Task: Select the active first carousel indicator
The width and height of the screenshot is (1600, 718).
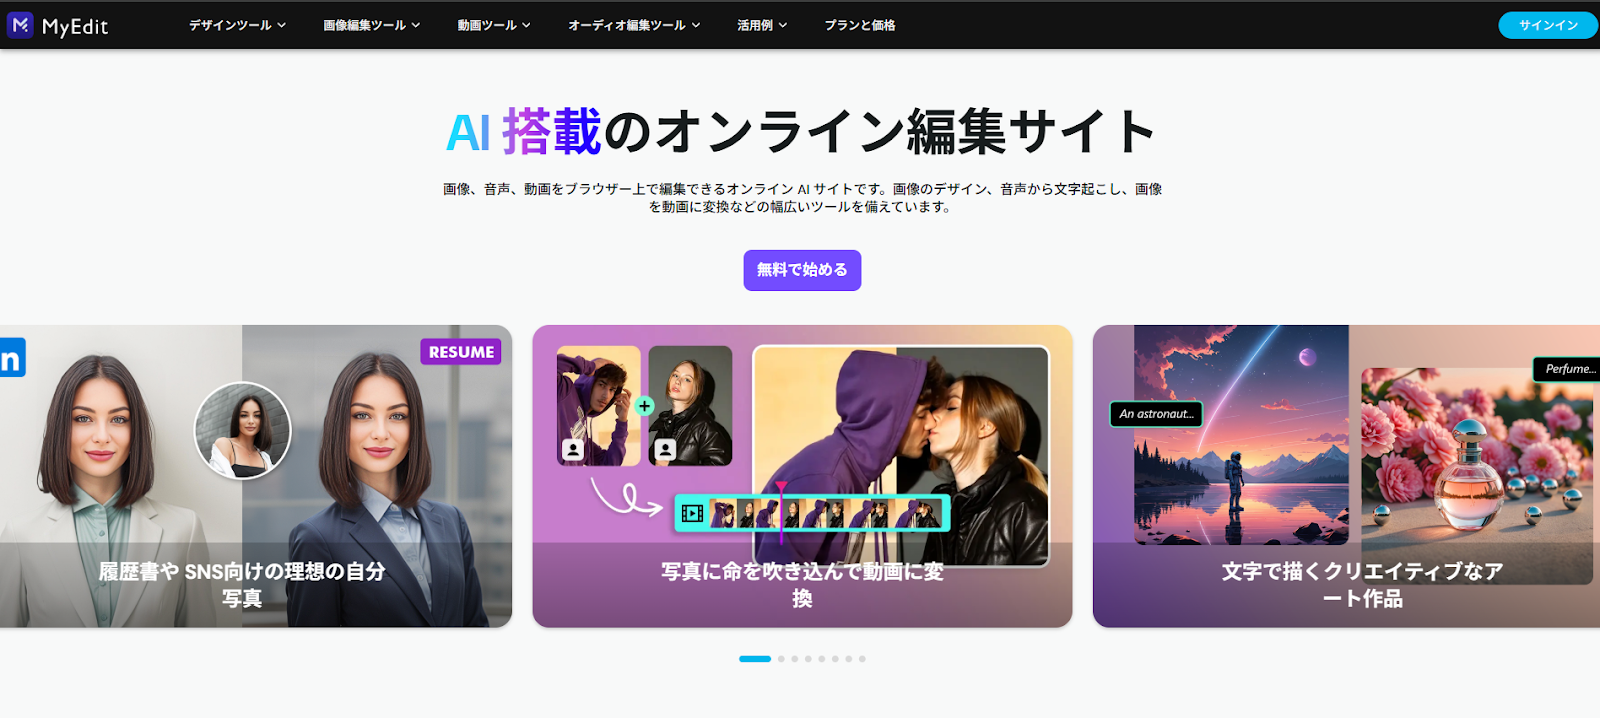Action: tap(755, 659)
